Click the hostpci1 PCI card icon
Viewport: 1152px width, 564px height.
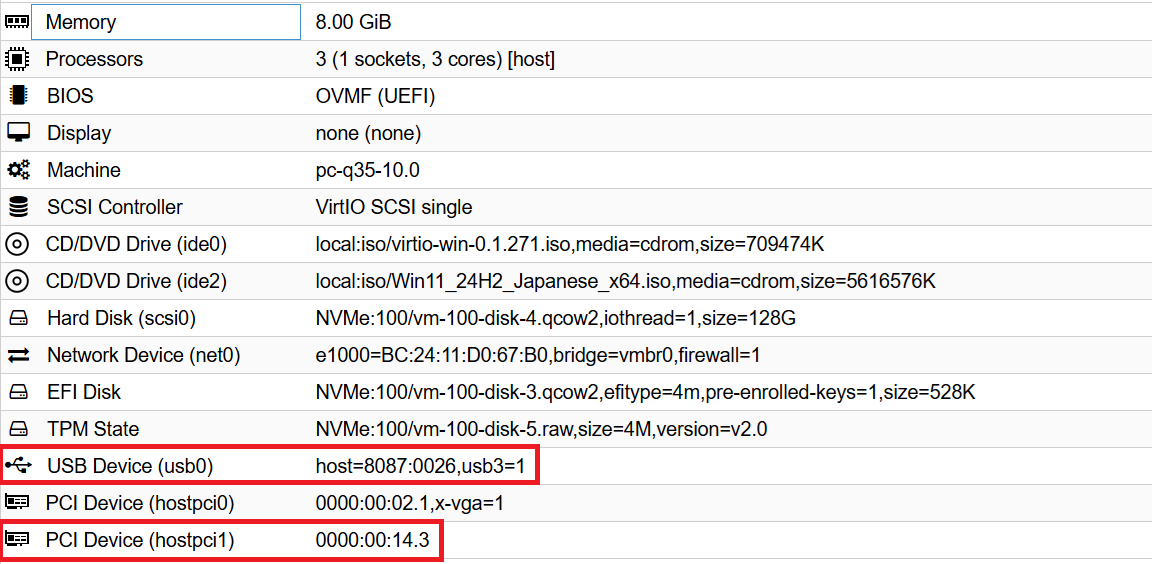pos(17,540)
